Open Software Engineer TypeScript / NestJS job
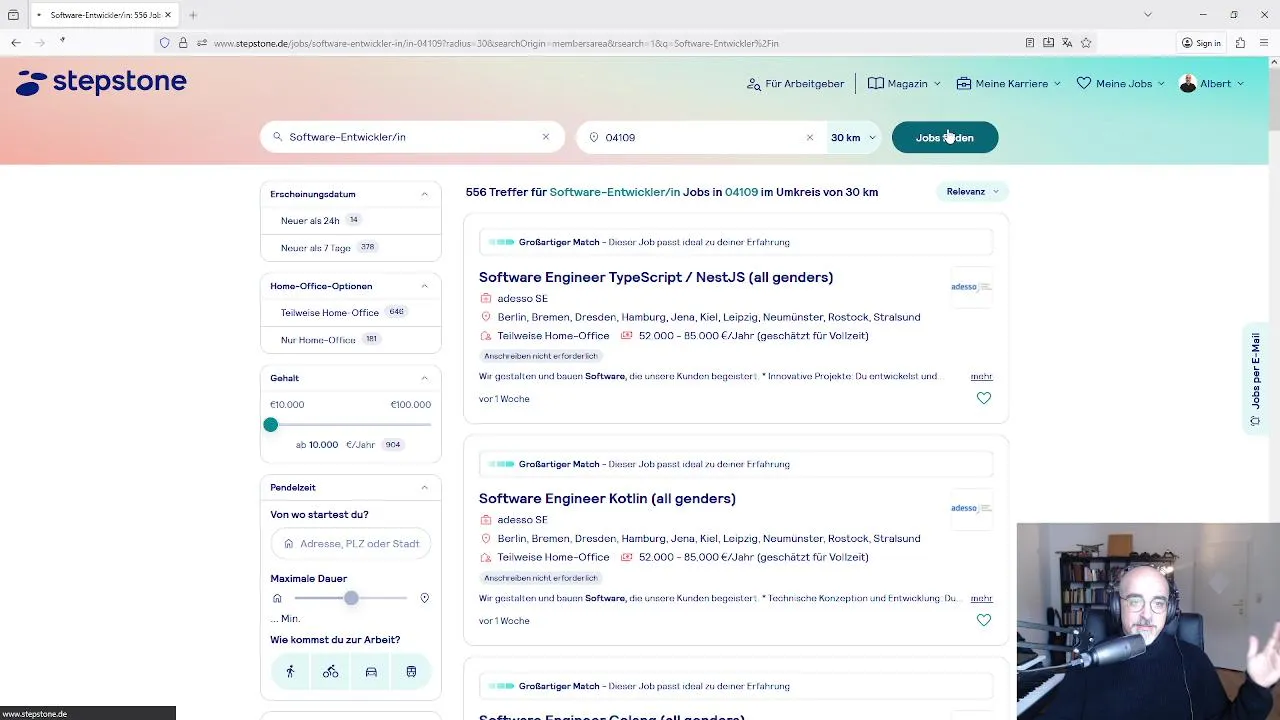This screenshot has height=720, width=1280. click(x=656, y=277)
